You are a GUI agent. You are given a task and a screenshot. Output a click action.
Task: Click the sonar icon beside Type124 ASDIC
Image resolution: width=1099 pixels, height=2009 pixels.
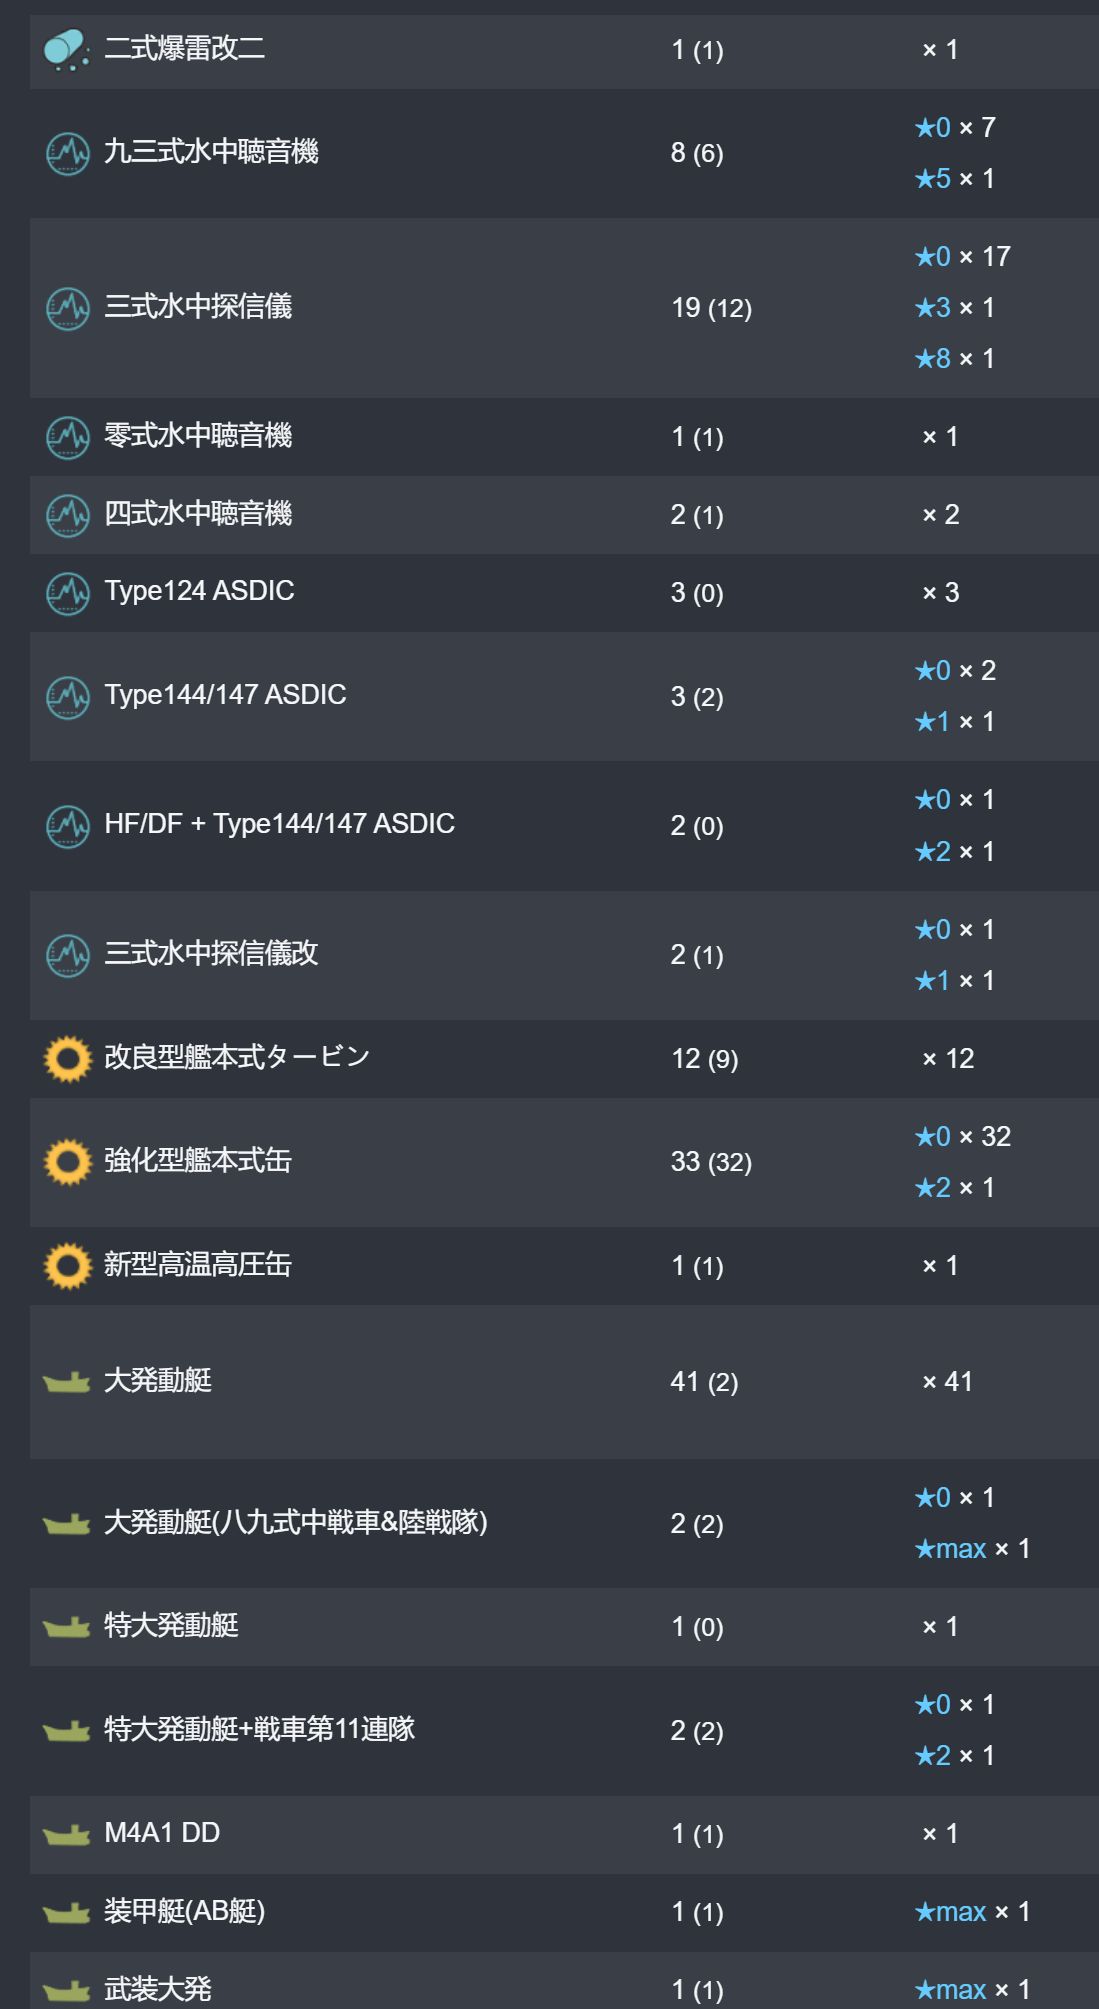click(68, 593)
